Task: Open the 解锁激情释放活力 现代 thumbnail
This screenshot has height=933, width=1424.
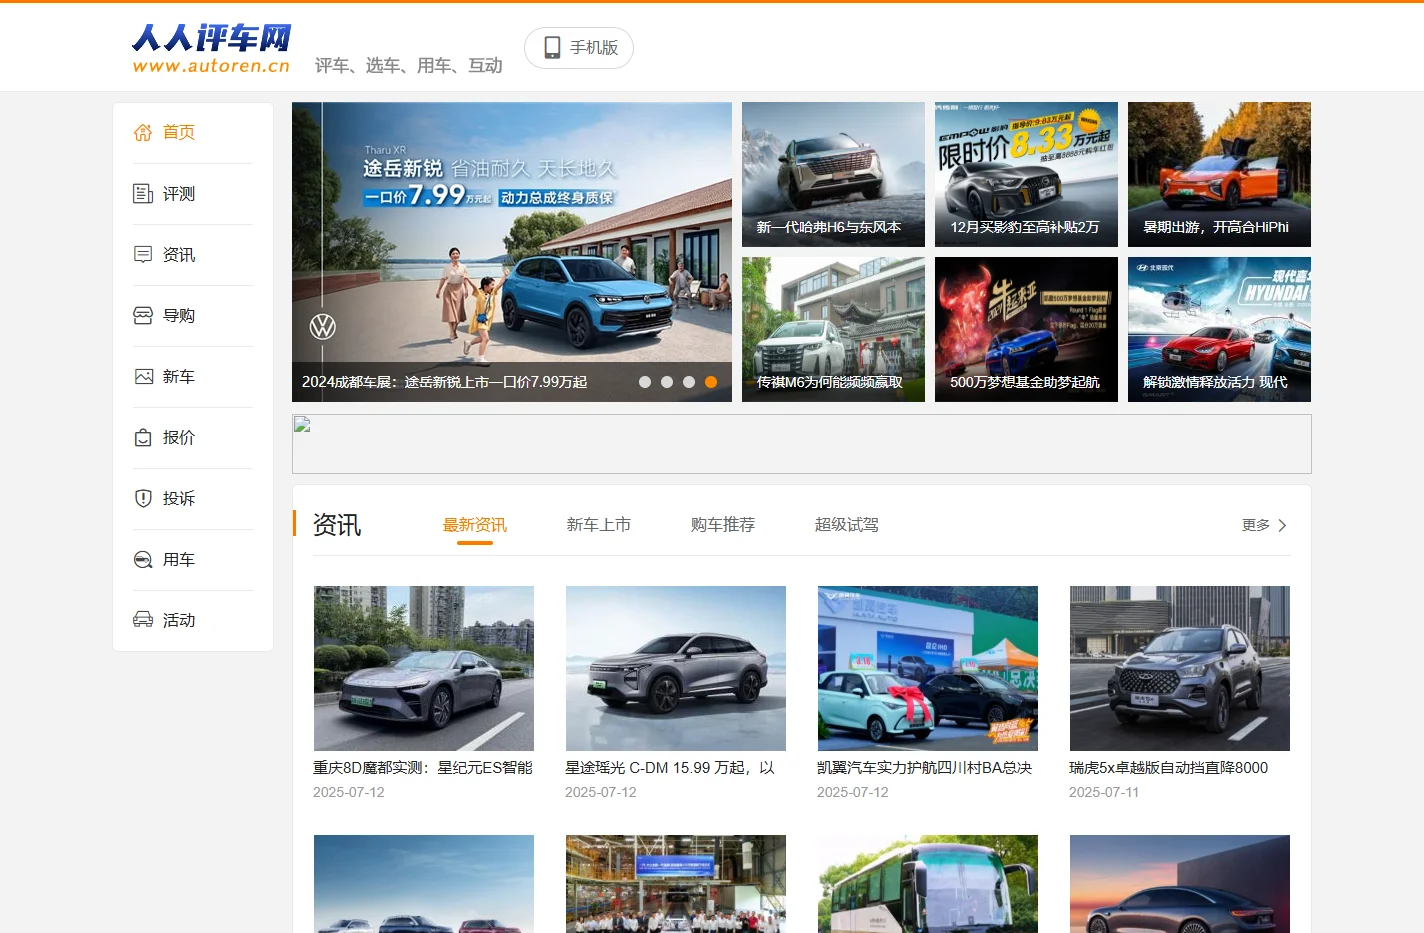Action: click(1219, 329)
